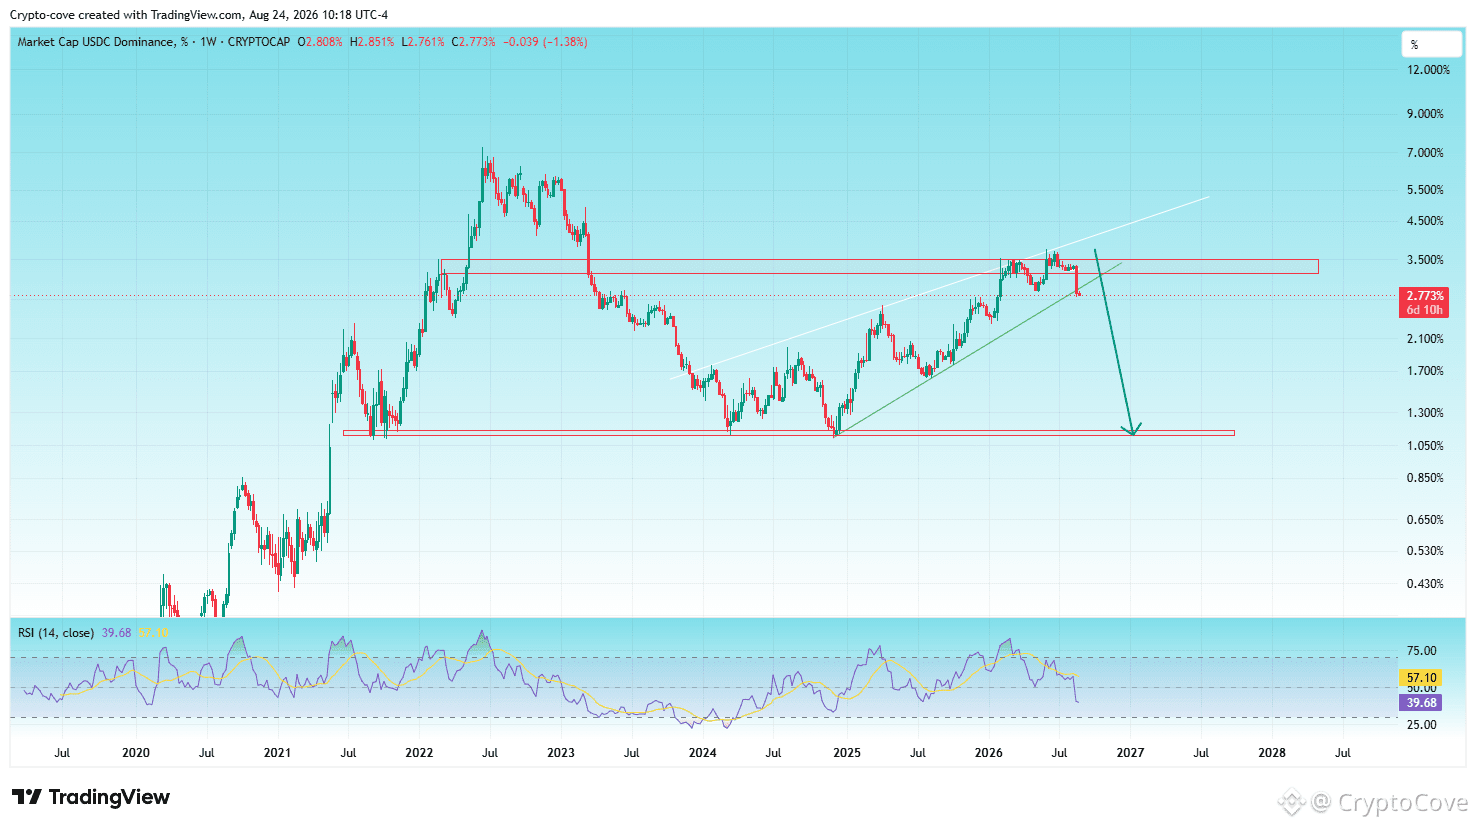Click the 2024 label on the time axis
This screenshot has width=1476, height=827.
pyautogui.click(x=703, y=753)
